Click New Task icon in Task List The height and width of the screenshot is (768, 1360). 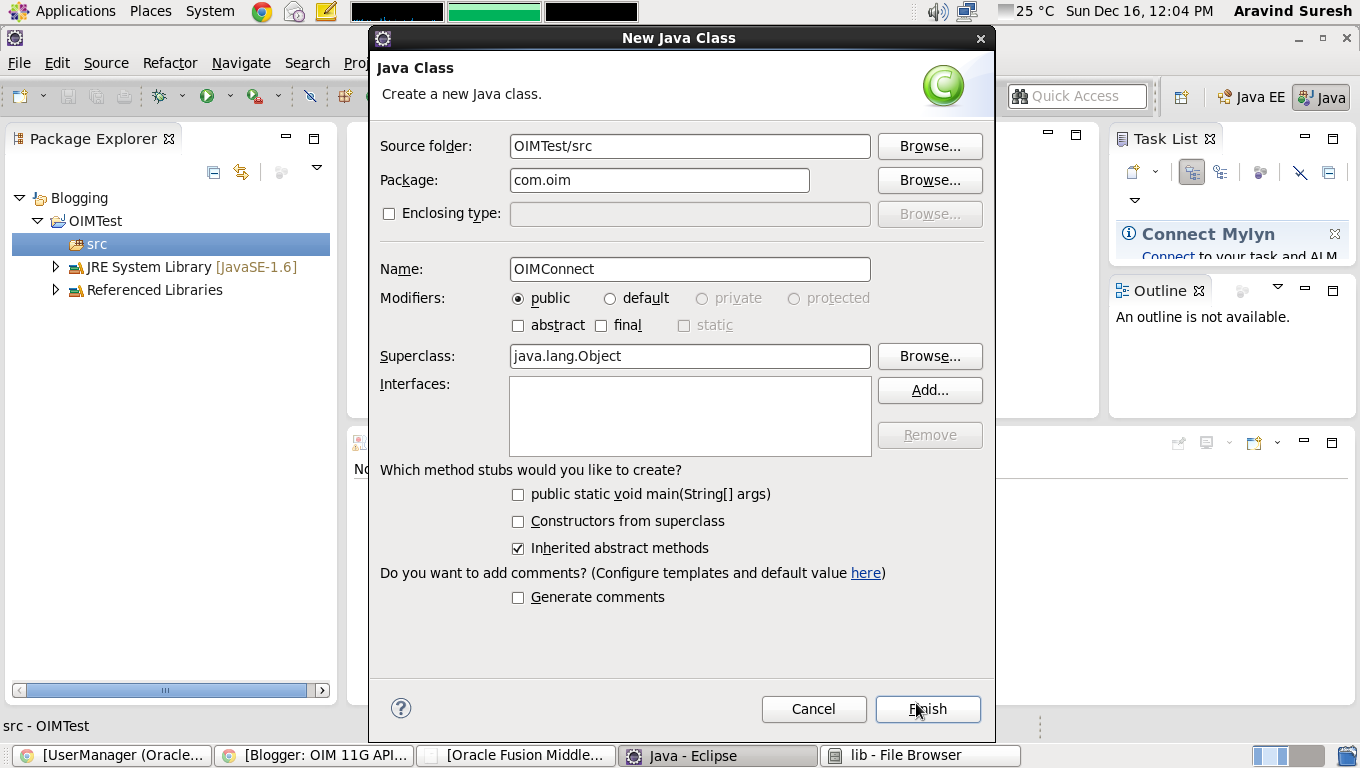(1133, 172)
